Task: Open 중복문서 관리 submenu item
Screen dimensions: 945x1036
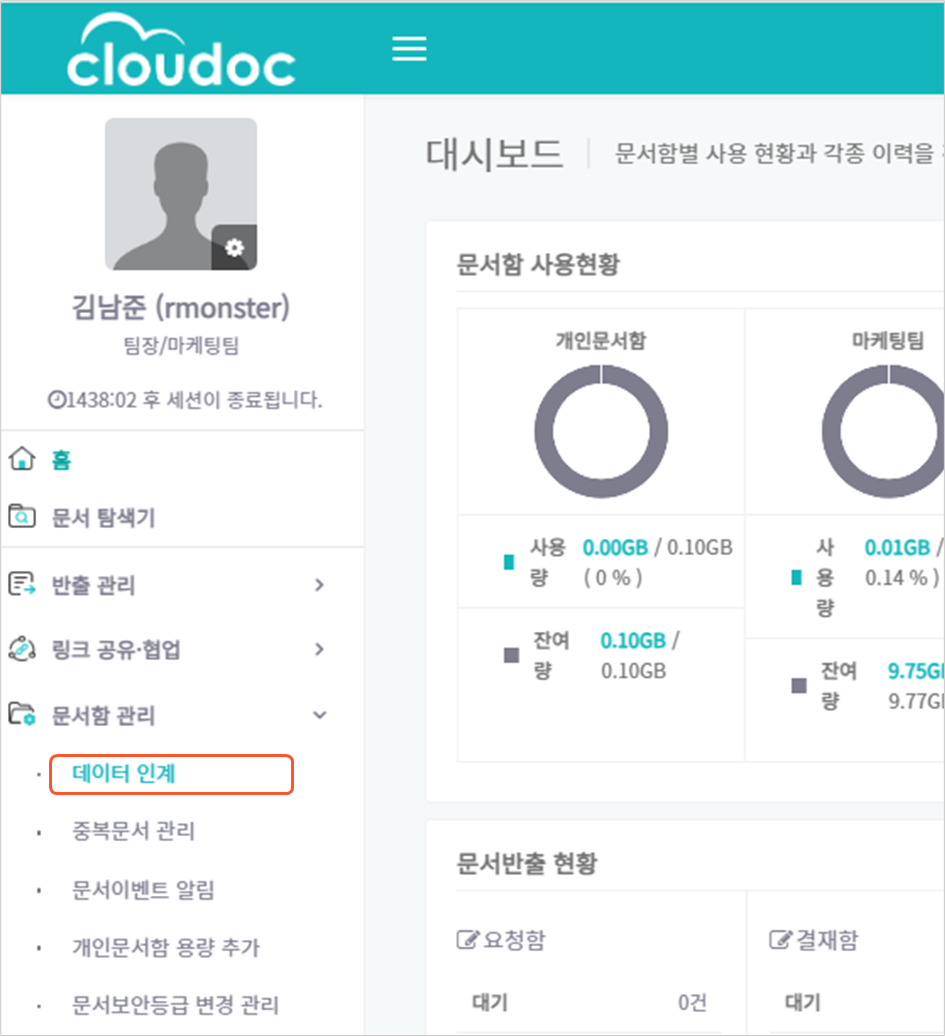Action: point(133,831)
